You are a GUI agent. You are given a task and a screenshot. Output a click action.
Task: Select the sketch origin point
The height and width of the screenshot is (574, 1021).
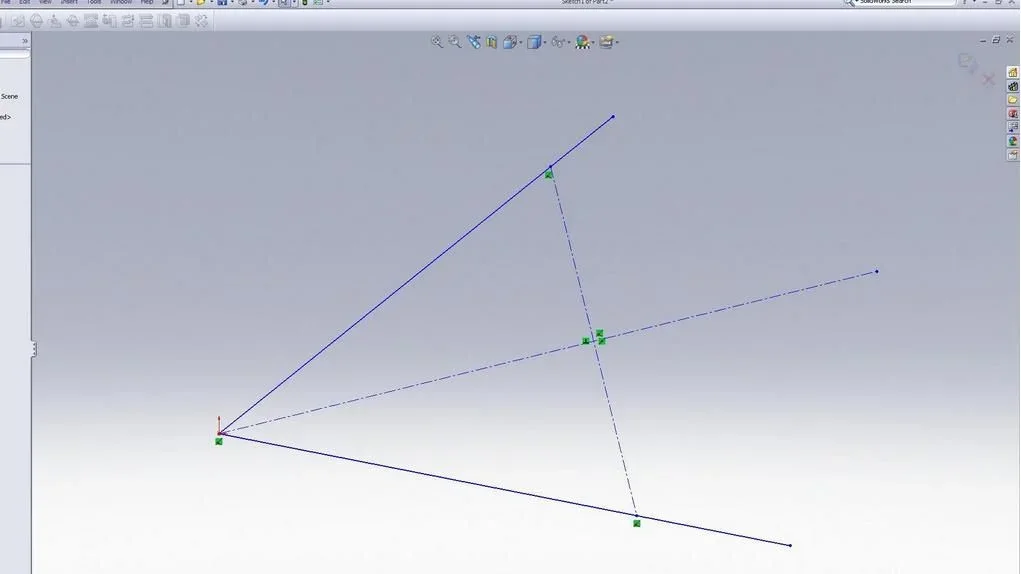tap(219, 433)
